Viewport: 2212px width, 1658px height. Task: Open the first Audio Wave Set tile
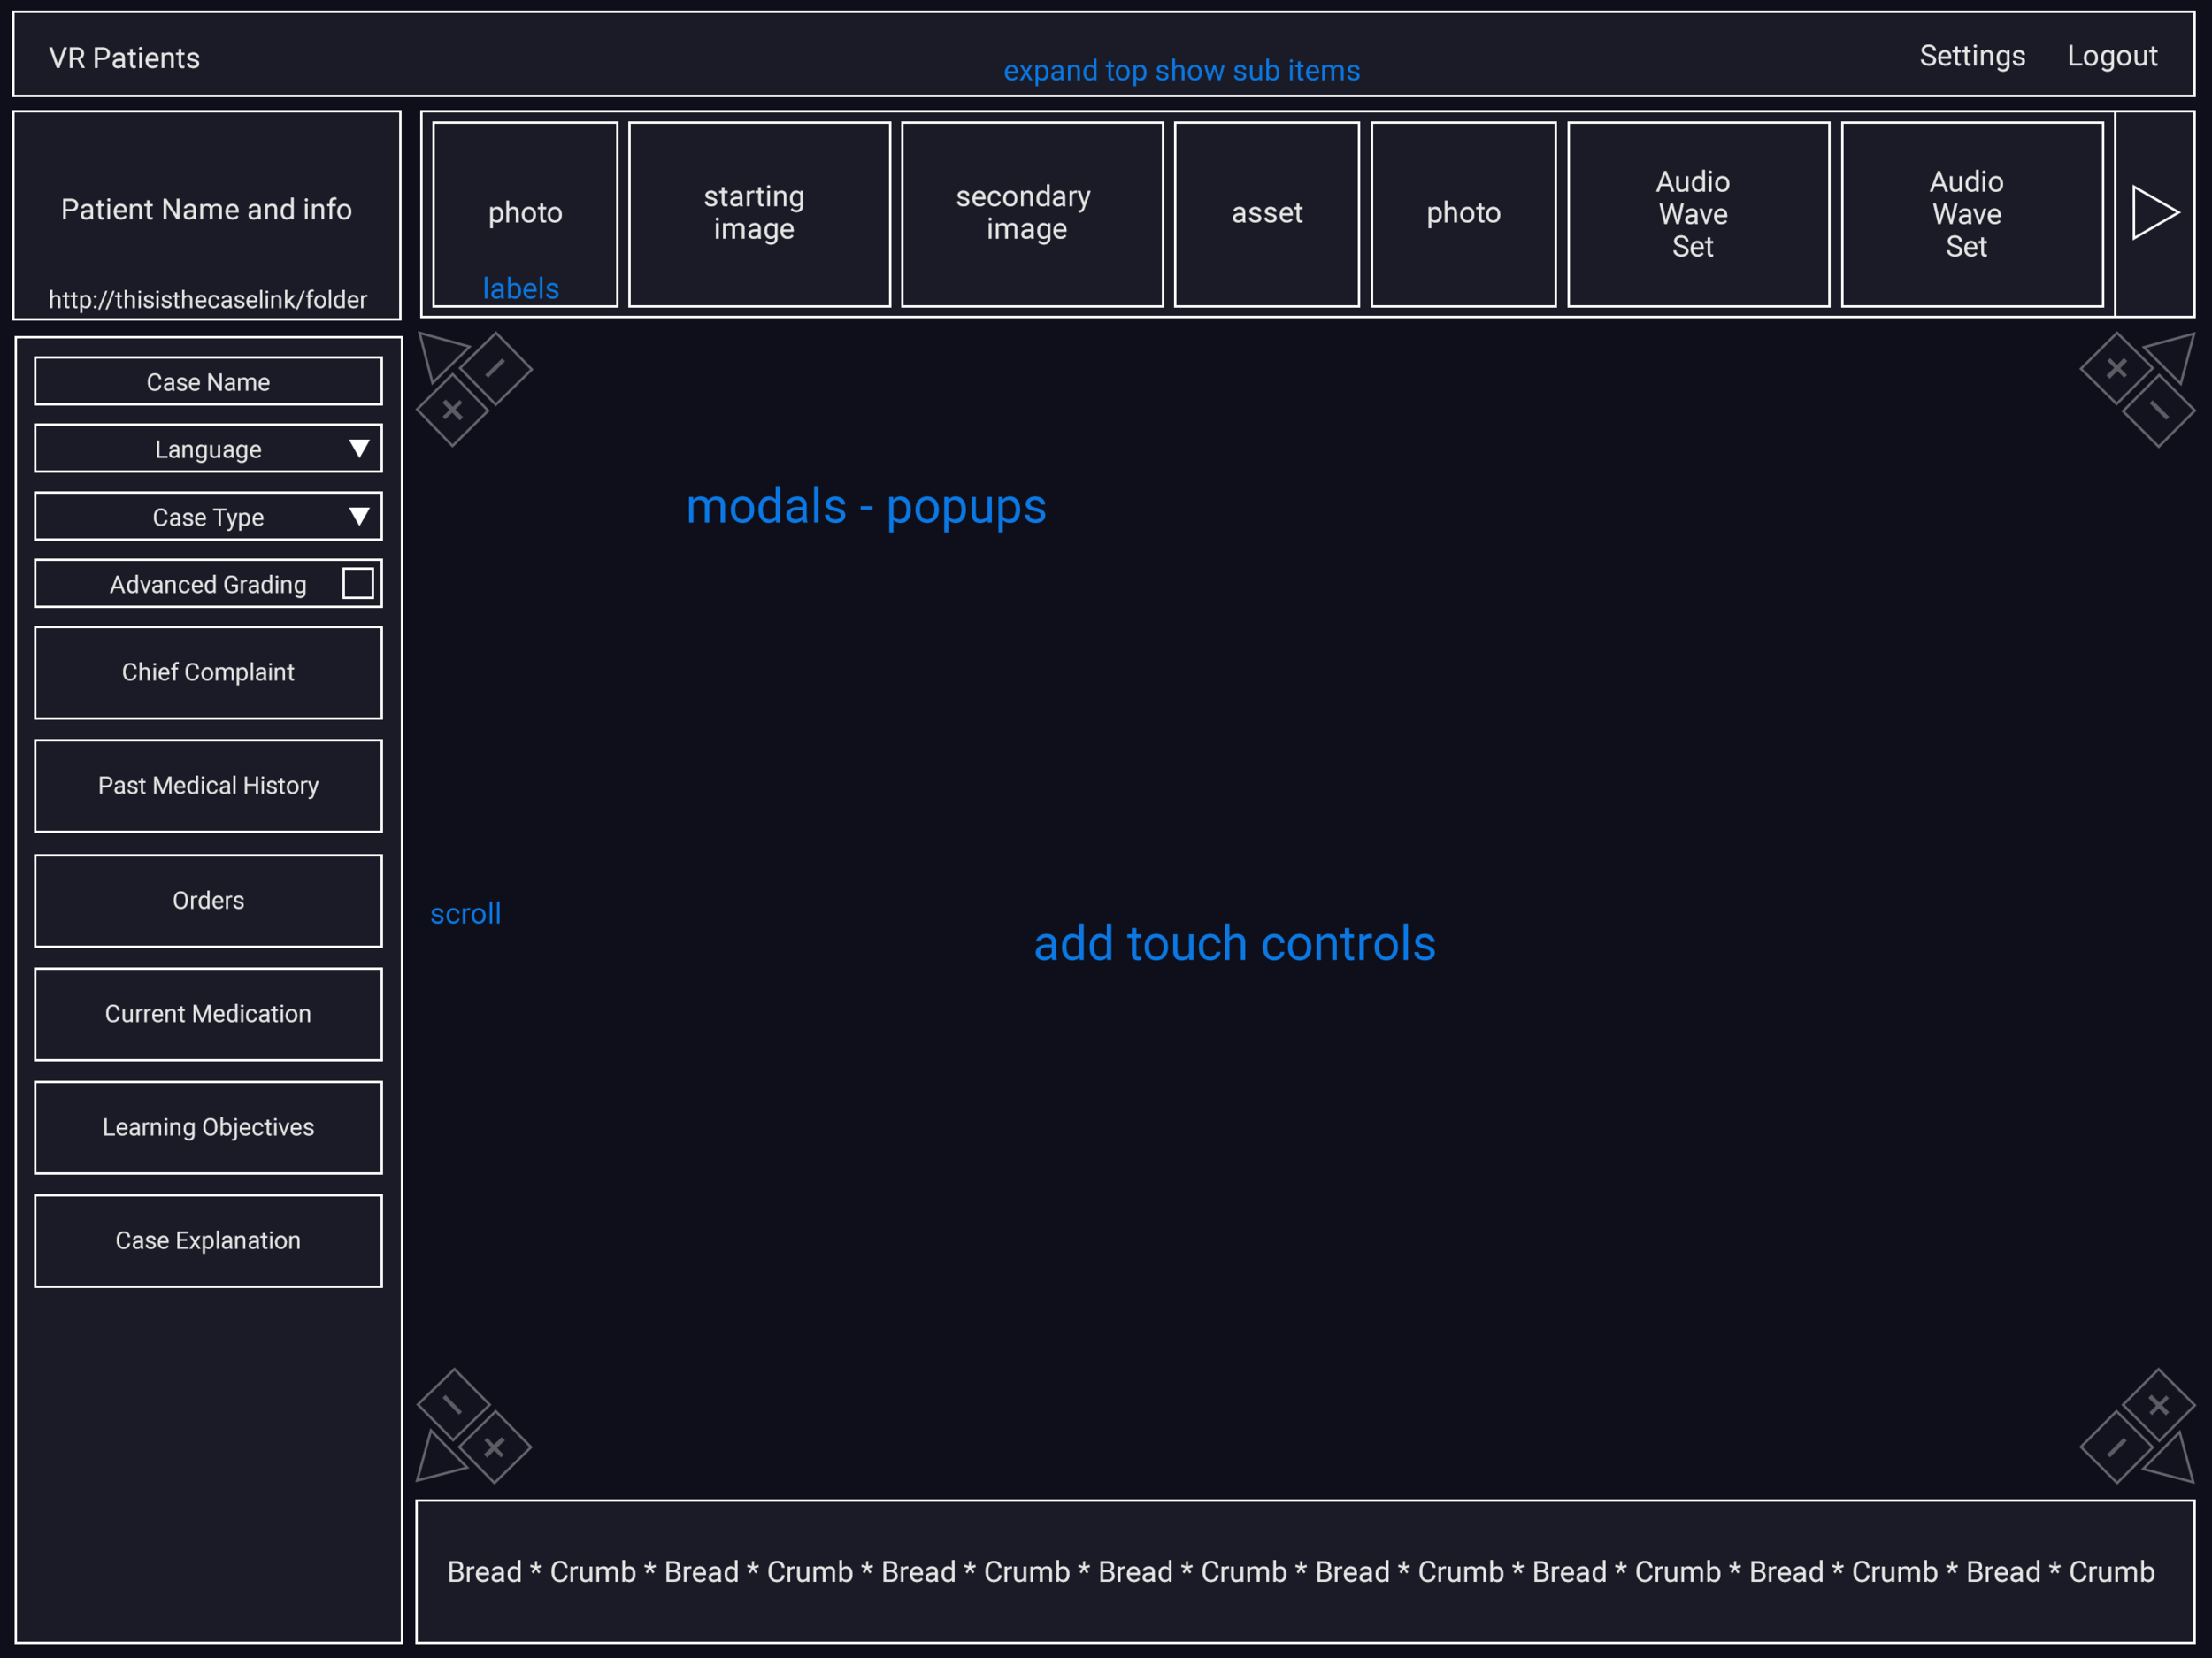click(1697, 213)
